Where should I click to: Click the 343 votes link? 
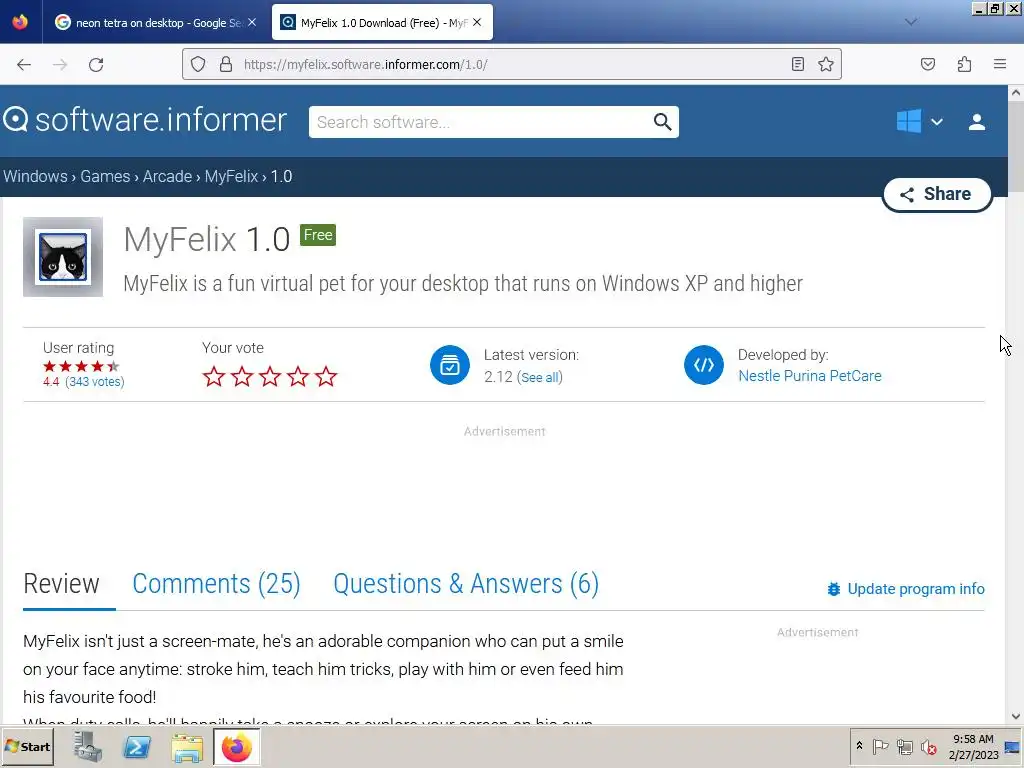point(95,382)
